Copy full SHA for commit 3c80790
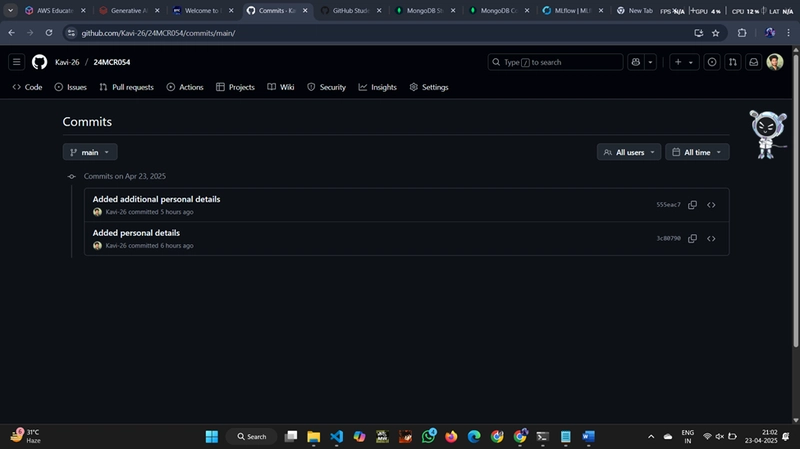The height and width of the screenshot is (449, 800). (x=692, y=239)
